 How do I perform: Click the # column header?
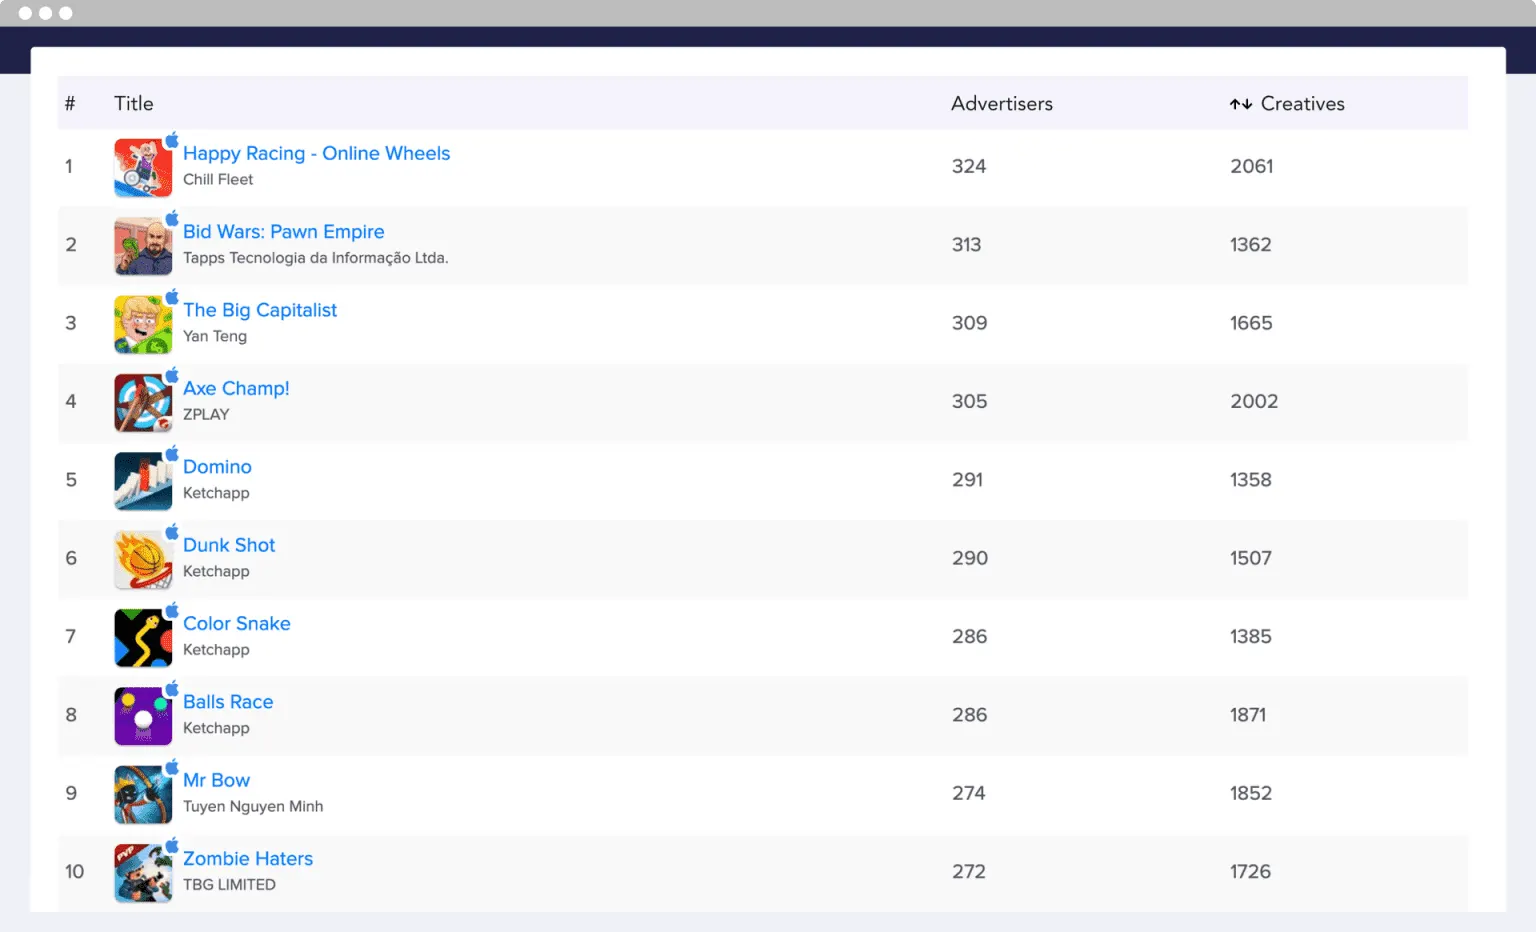click(70, 104)
